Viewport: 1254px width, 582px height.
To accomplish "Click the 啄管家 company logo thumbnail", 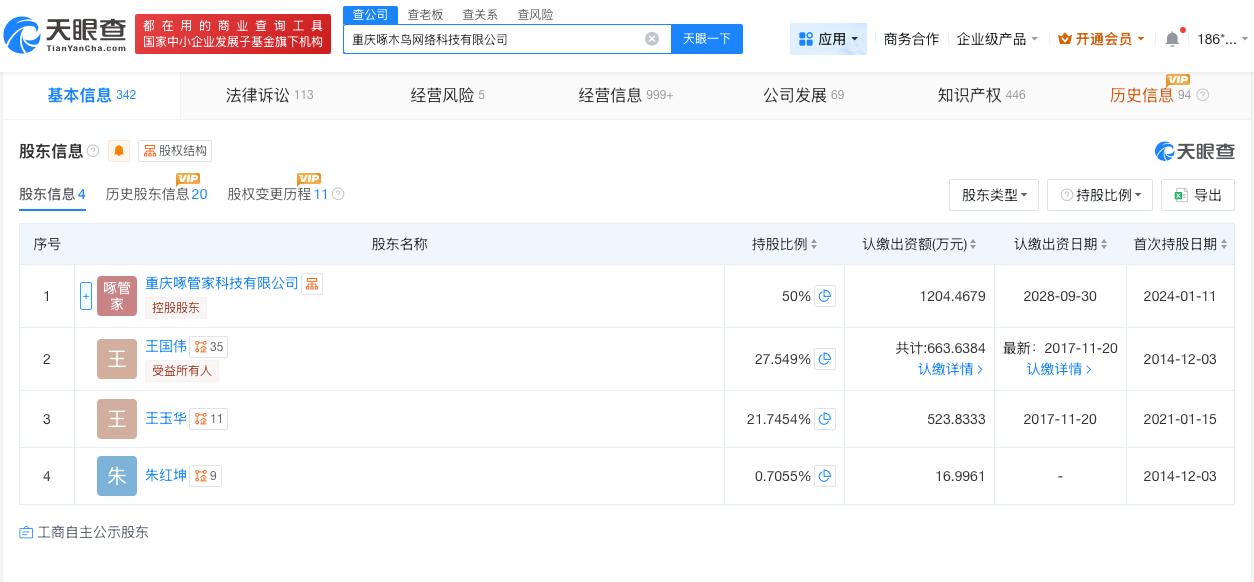I will click(117, 296).
